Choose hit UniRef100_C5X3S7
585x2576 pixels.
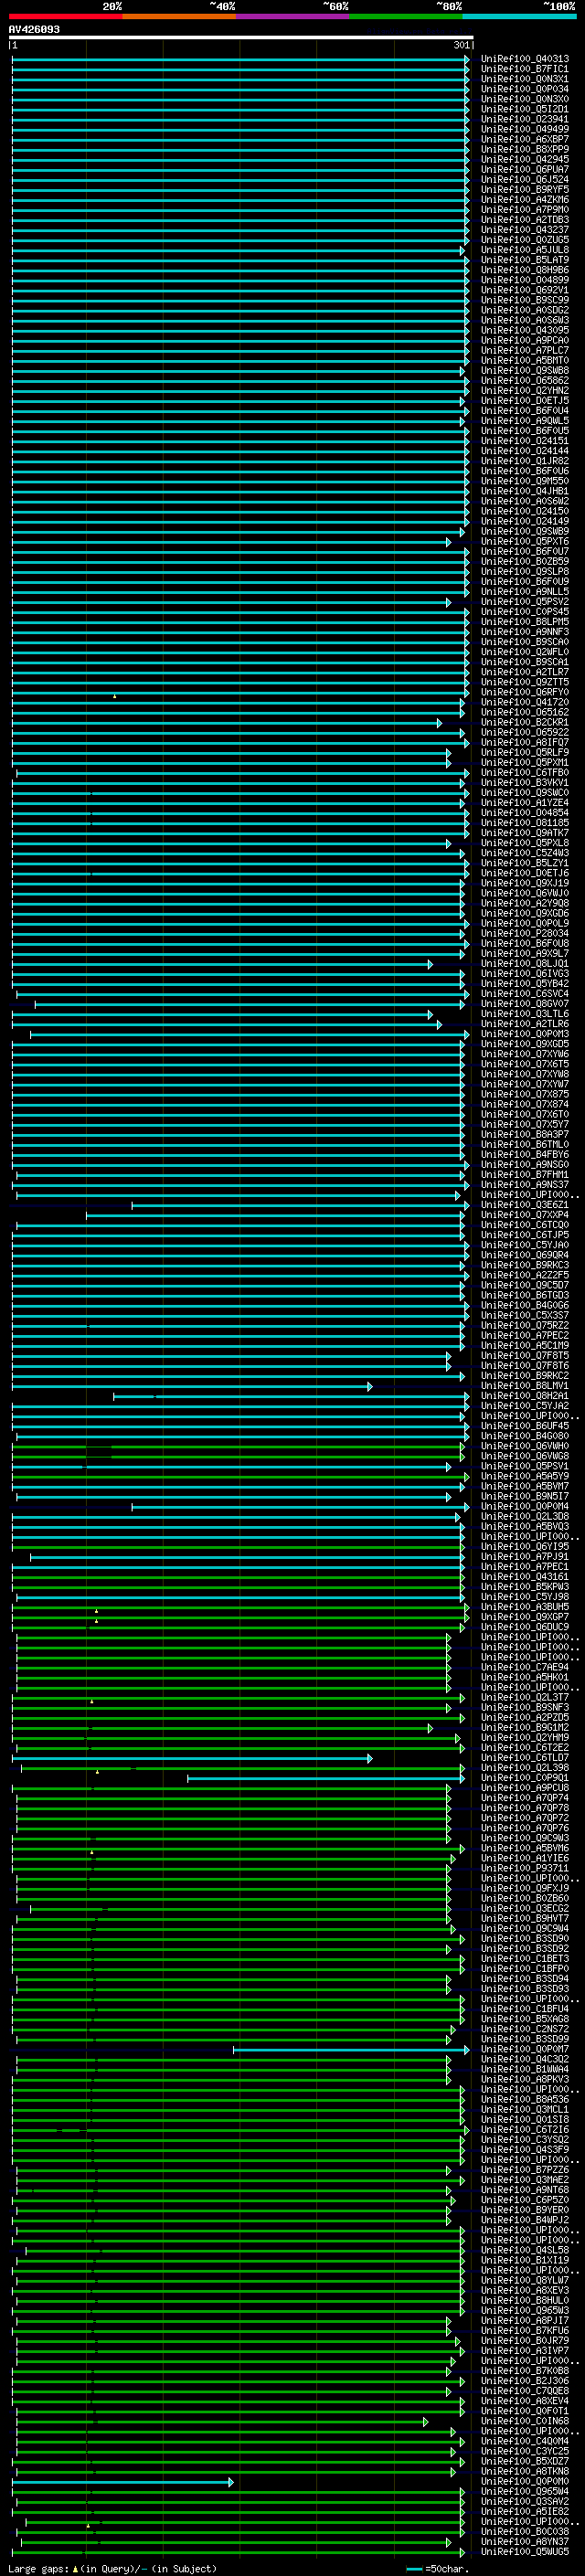coord(524,1315)
